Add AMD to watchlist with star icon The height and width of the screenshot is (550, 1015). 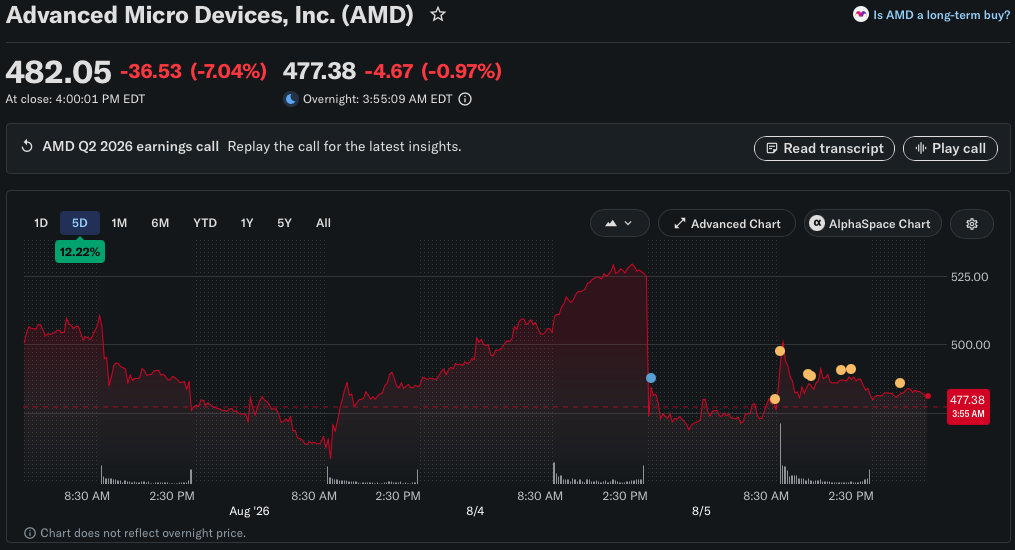[438, 14]
